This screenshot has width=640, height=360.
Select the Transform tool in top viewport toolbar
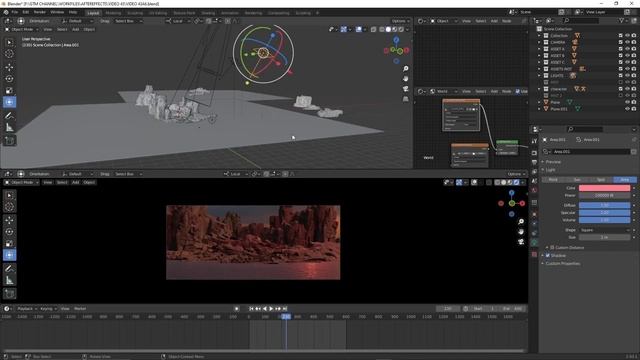(9, 102)
